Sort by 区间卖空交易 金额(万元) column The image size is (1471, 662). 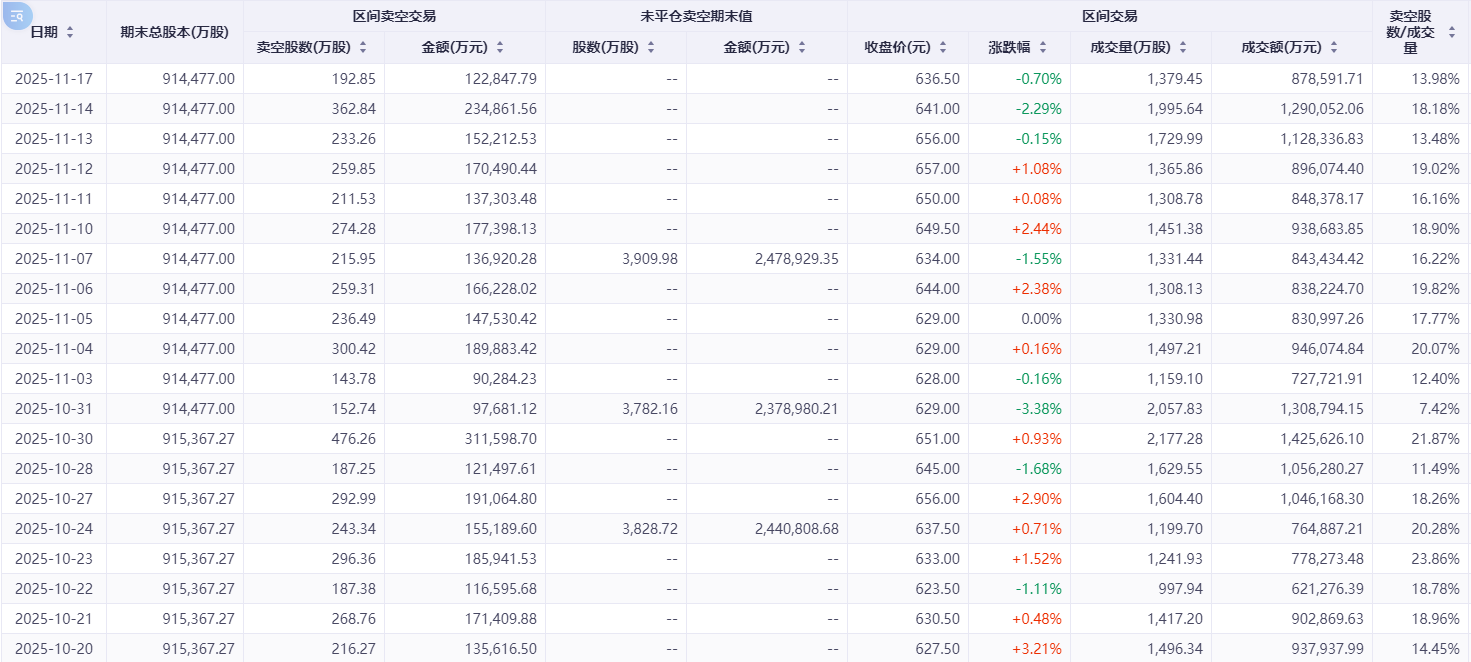[499, 47]
